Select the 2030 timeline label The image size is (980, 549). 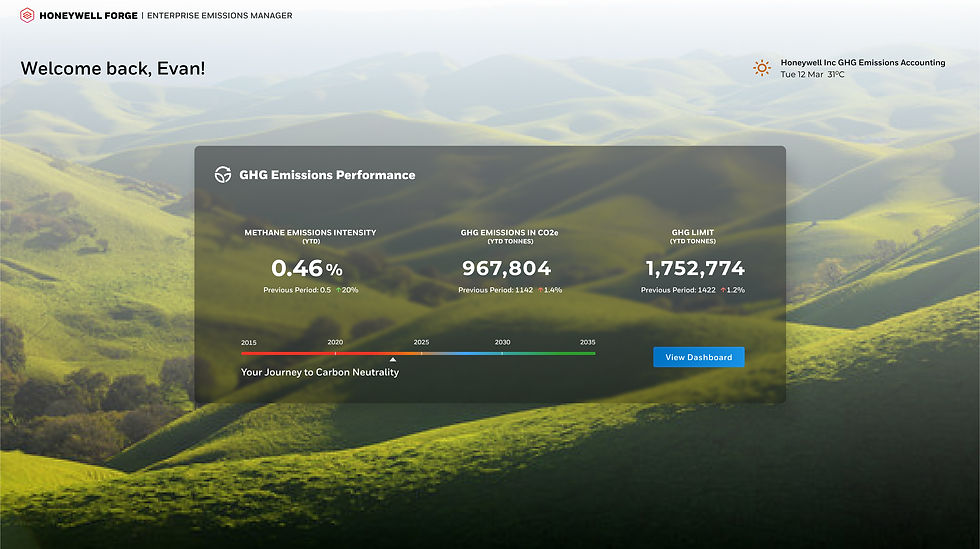pos(502,342)
